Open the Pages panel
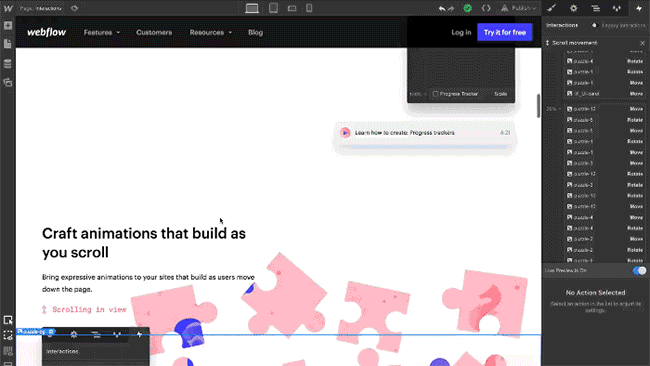Image resolution: width=650 pixels, height=366 pixels. pyautogui.click(x=8, y=44)
